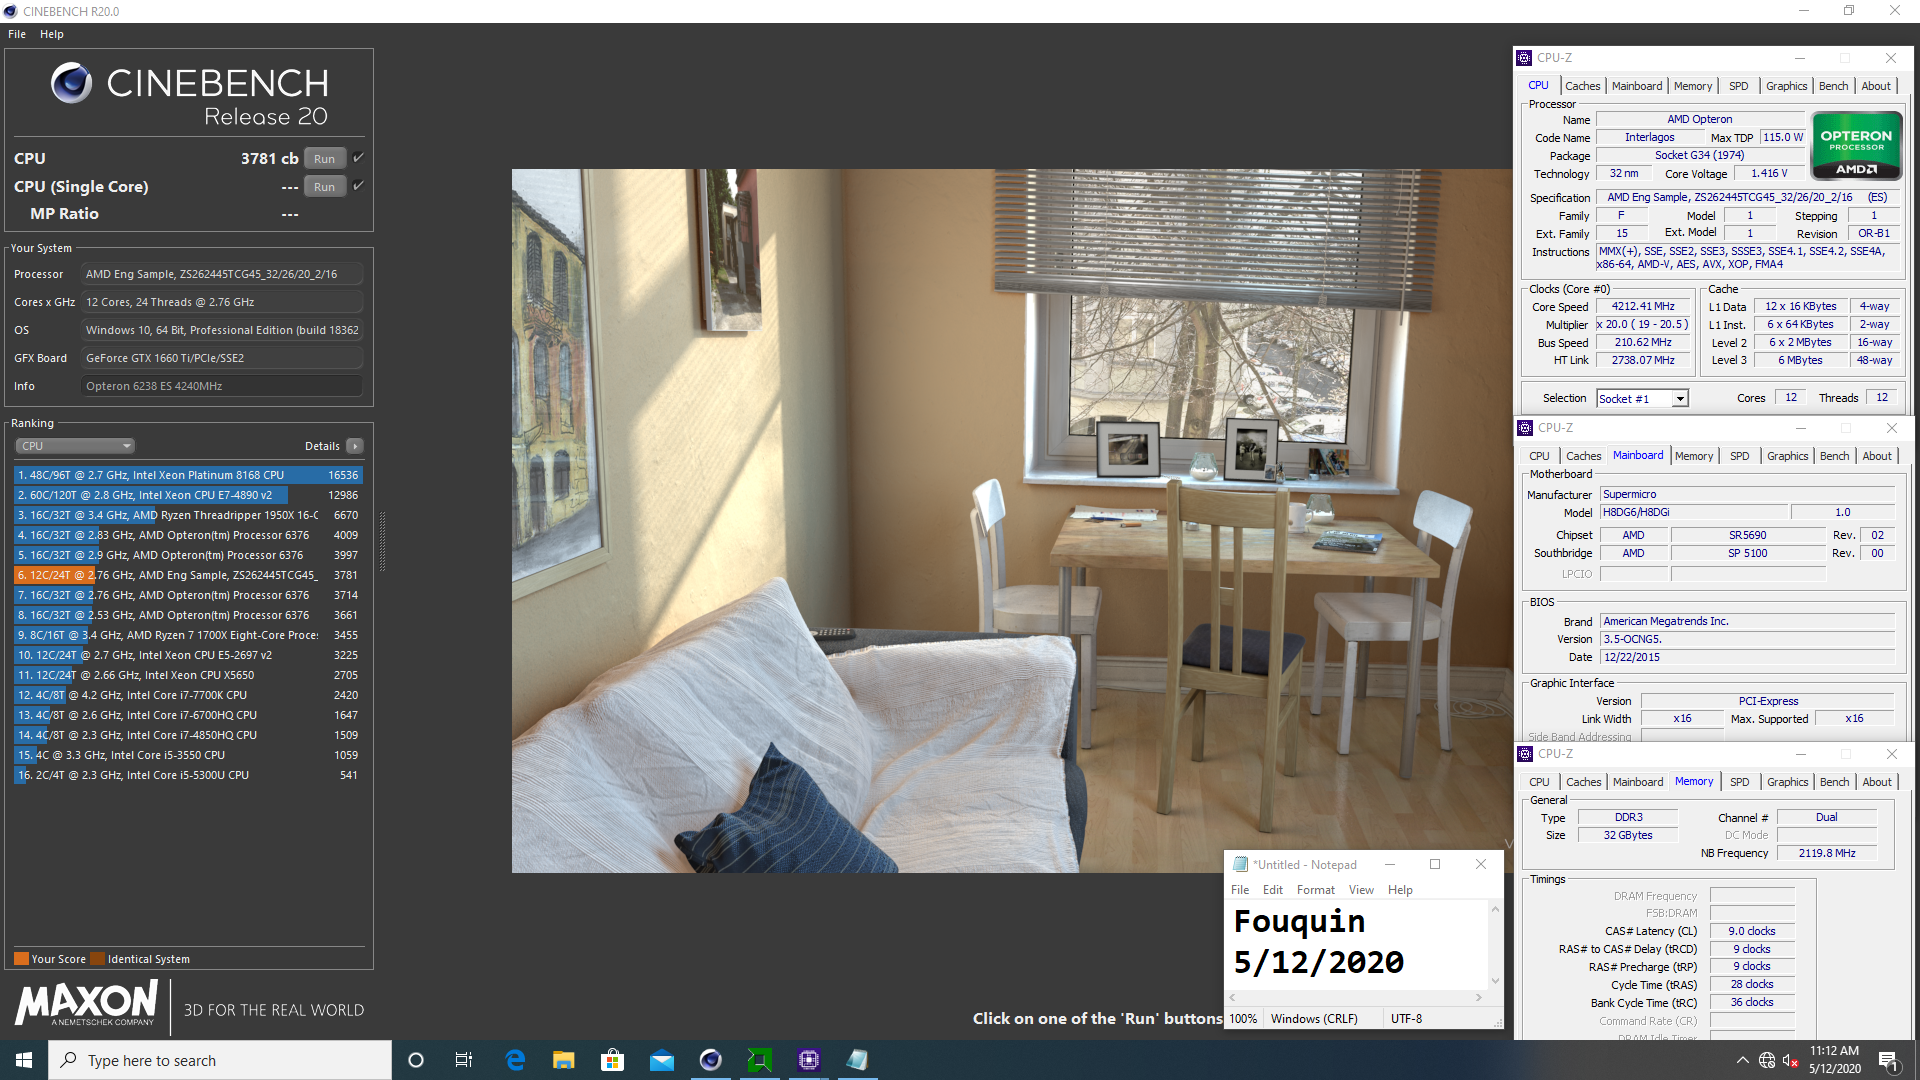Open the Socket #1 selection dropdown

click(x=1642, y=399)
